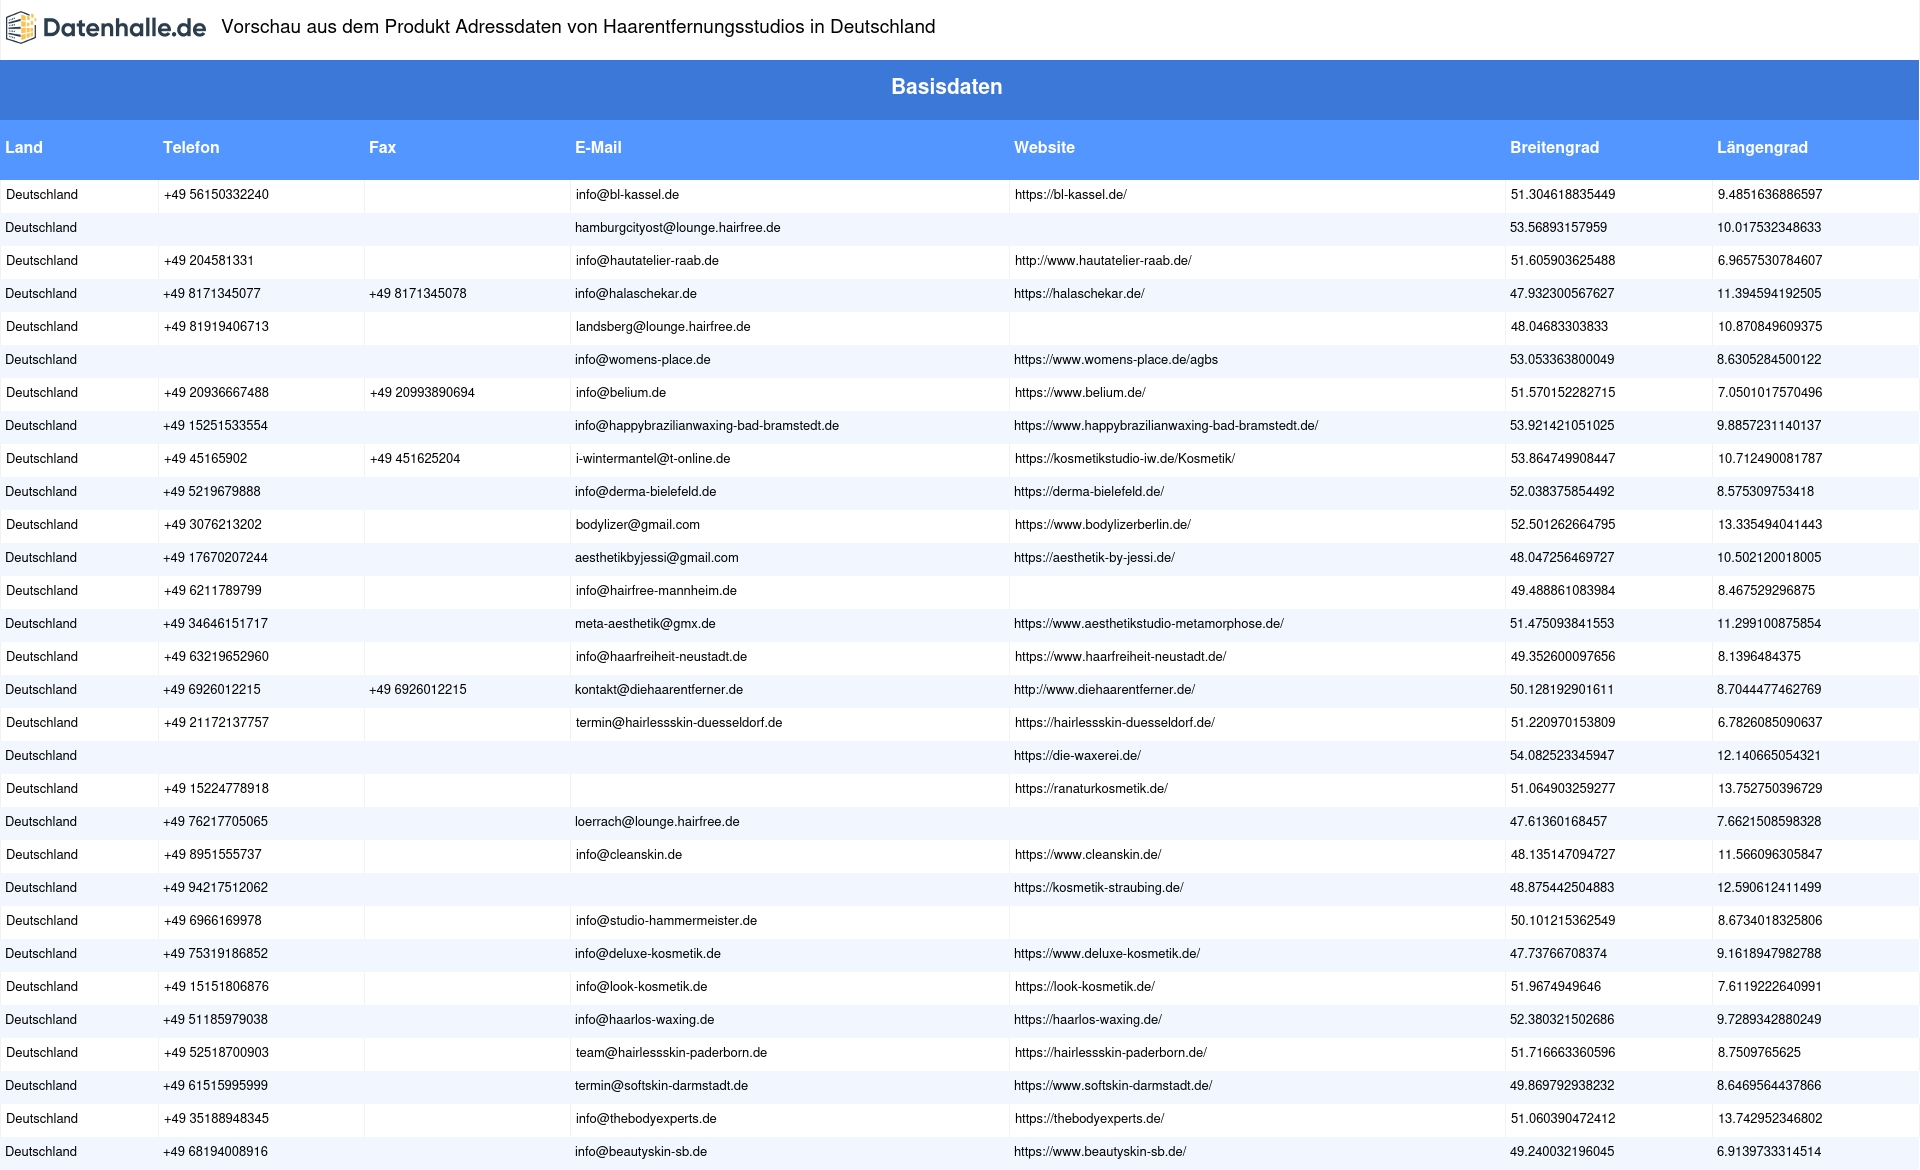Select email info@bl-kassel.de

pos(627,195)
